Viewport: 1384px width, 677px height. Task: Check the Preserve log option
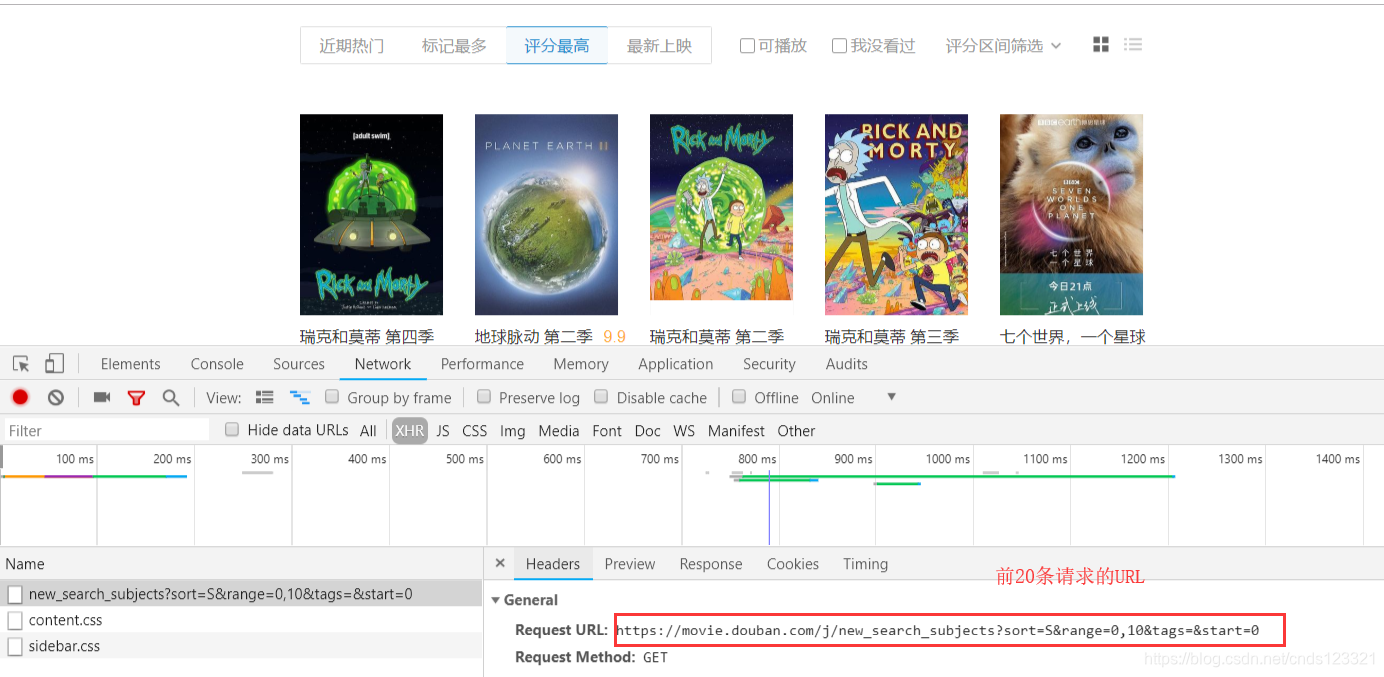[484, 397]
